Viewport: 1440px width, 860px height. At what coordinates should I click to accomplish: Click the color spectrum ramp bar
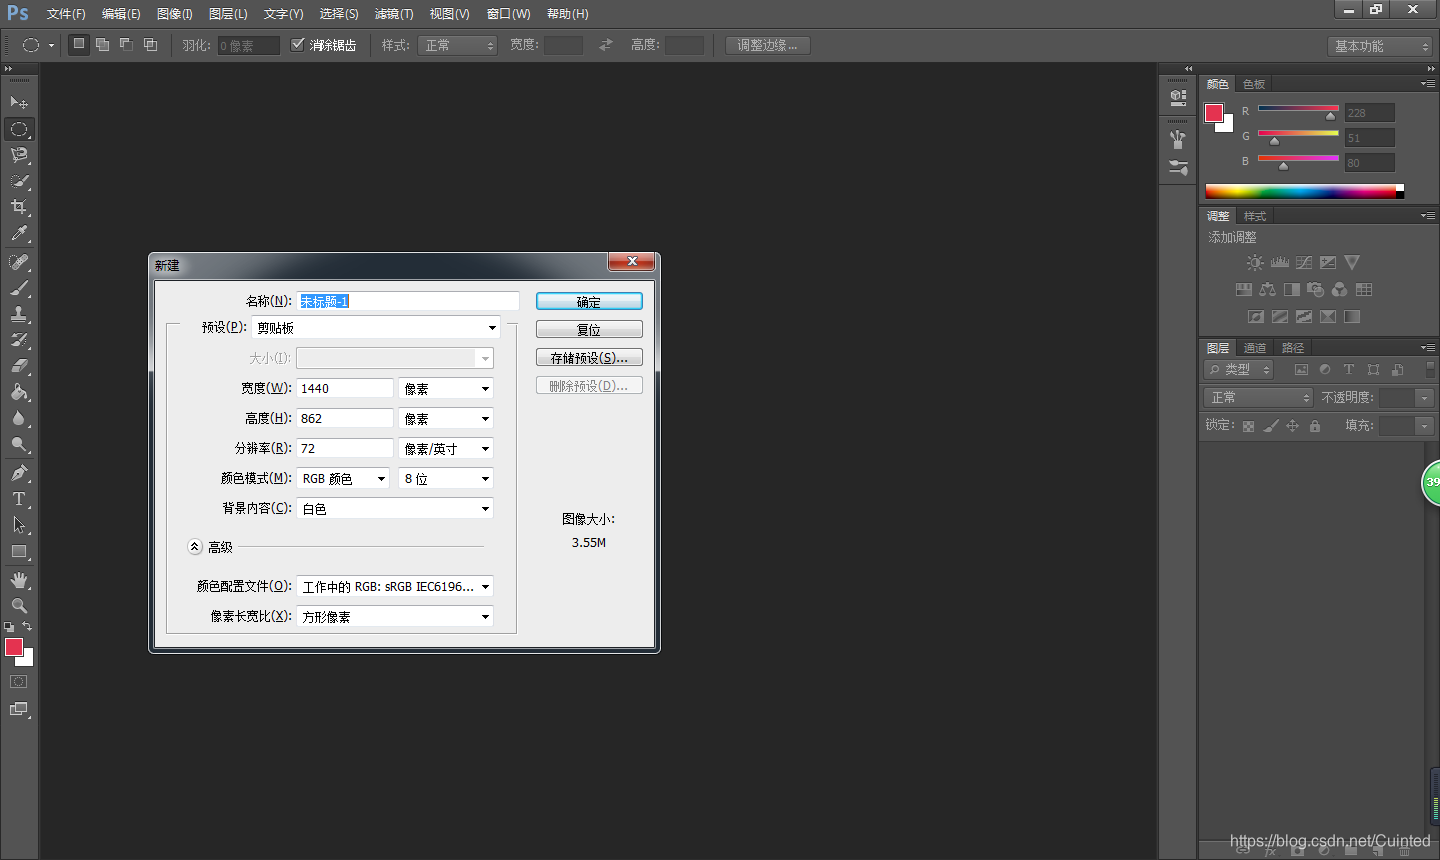coord(1304,192)
